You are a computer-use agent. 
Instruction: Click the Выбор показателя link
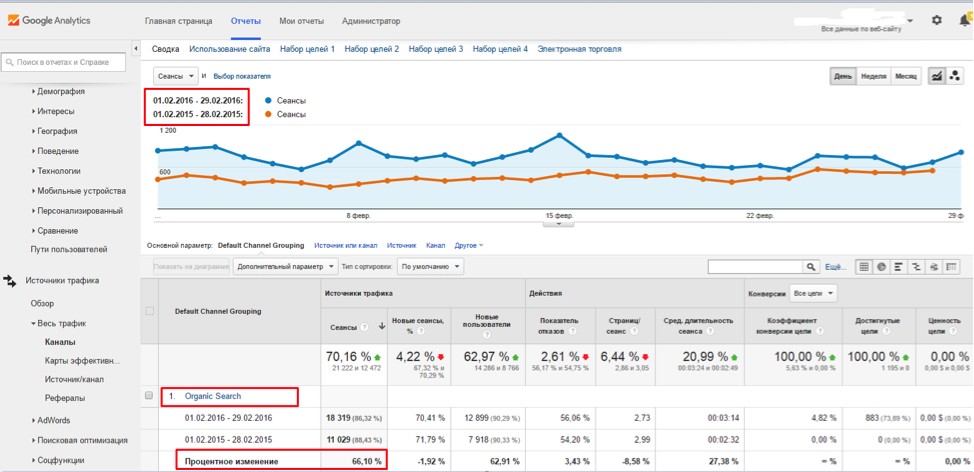point(242,76)
